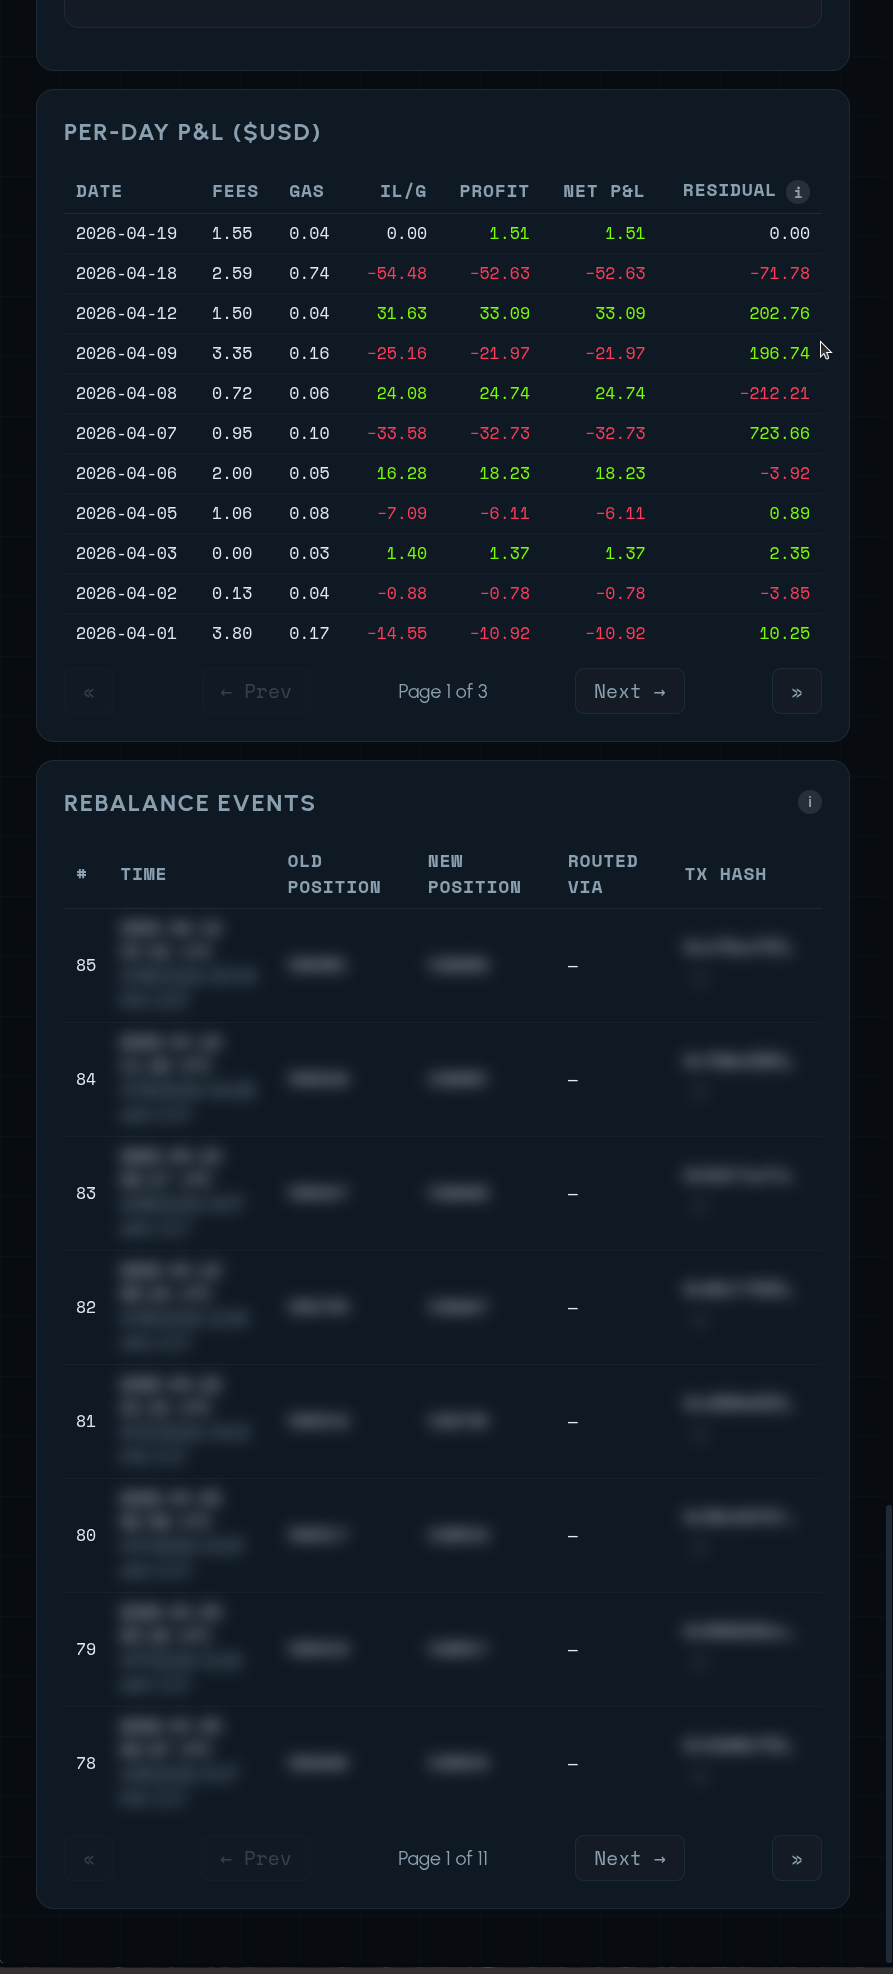Image resolution: width=893 pixels, height=1974 pixels.
Task: Click the DATE column header
Action: [x=99, y=191]
